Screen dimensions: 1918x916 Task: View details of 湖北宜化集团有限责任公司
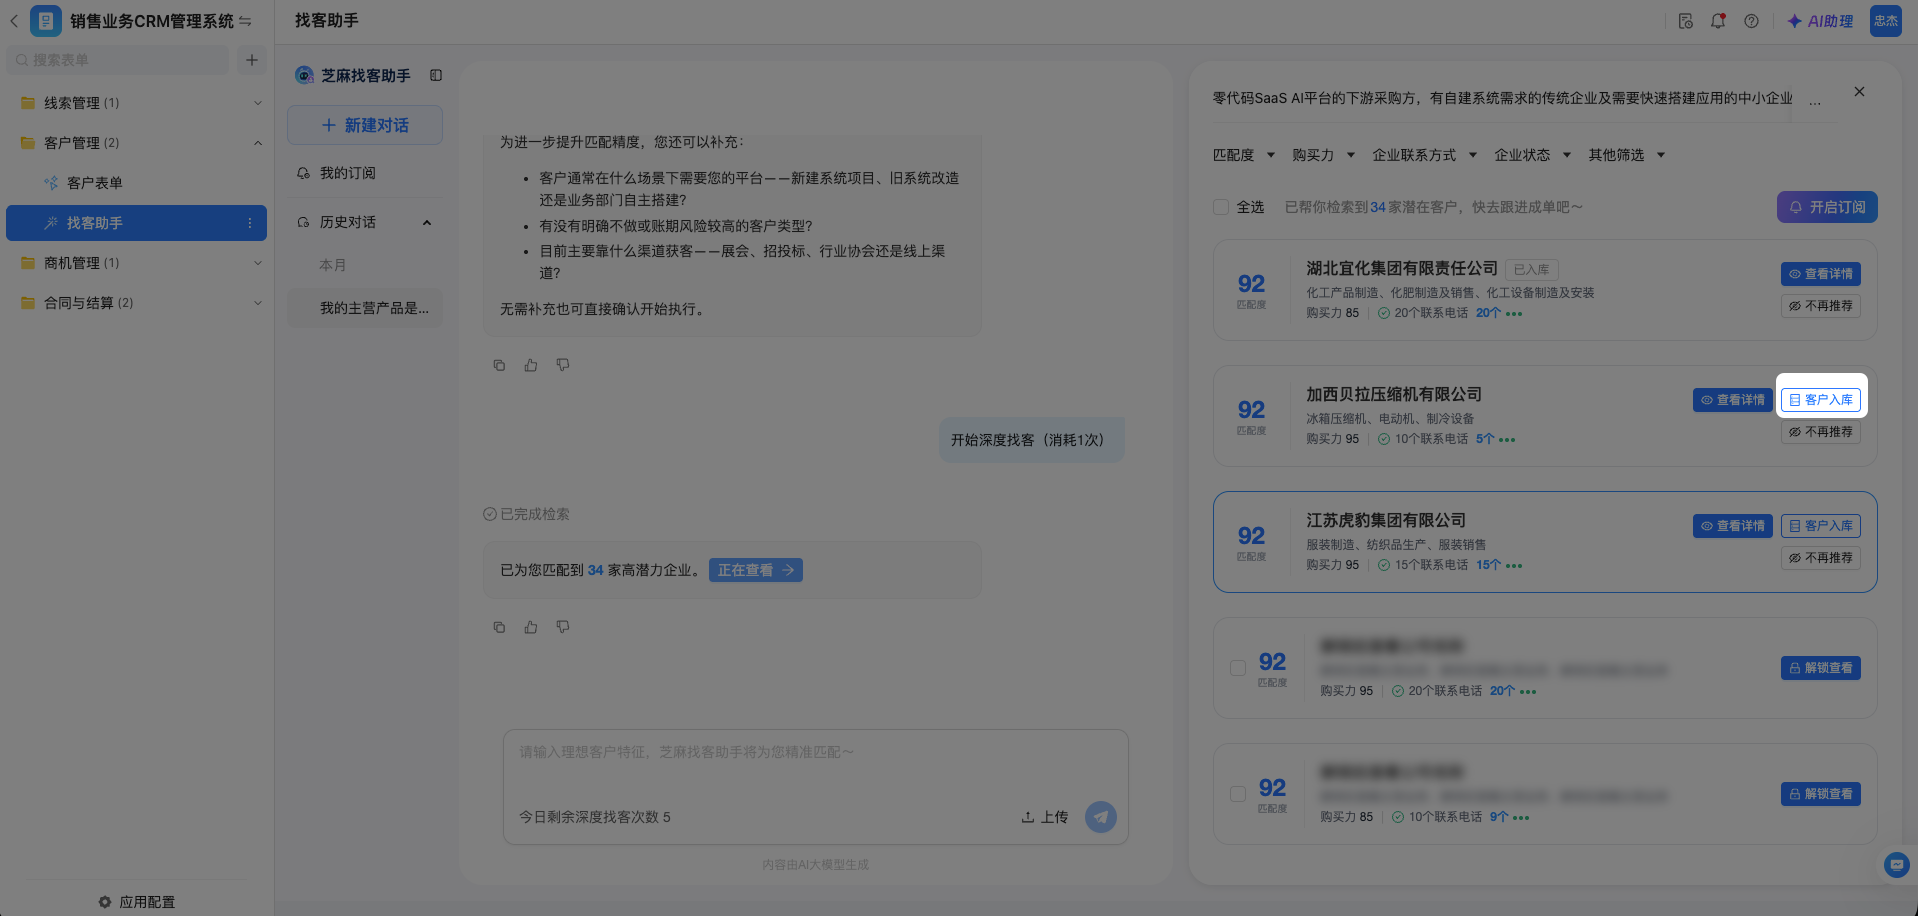(1820, 274)
